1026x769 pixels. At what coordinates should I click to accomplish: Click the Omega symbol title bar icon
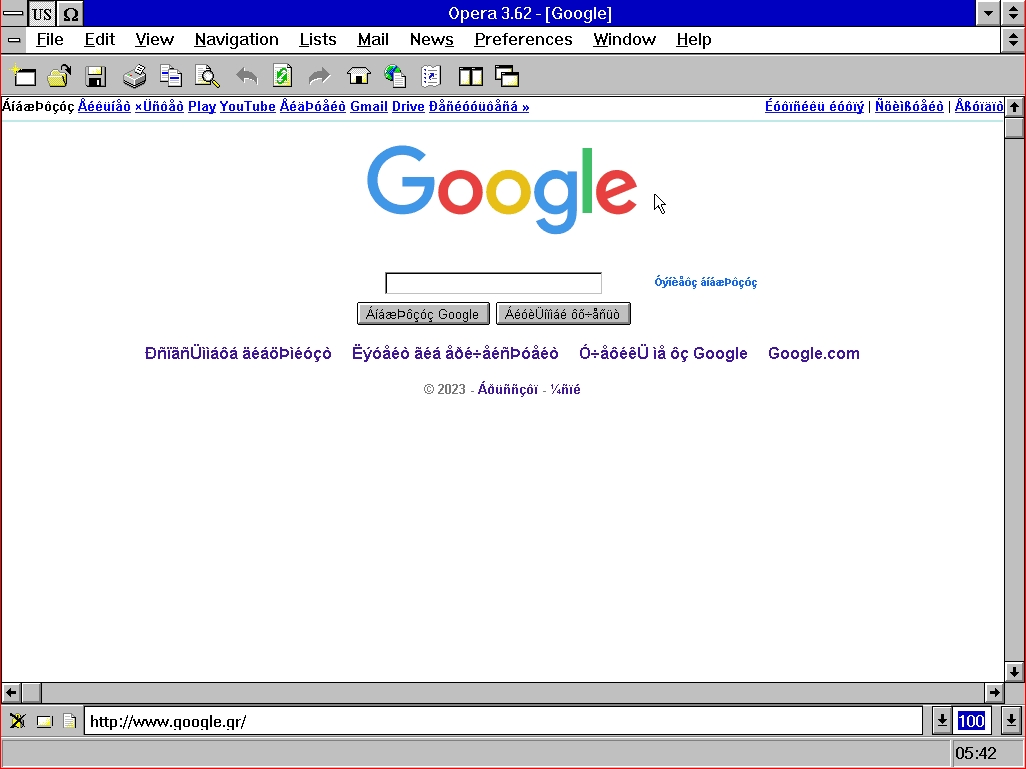point(70,14)
